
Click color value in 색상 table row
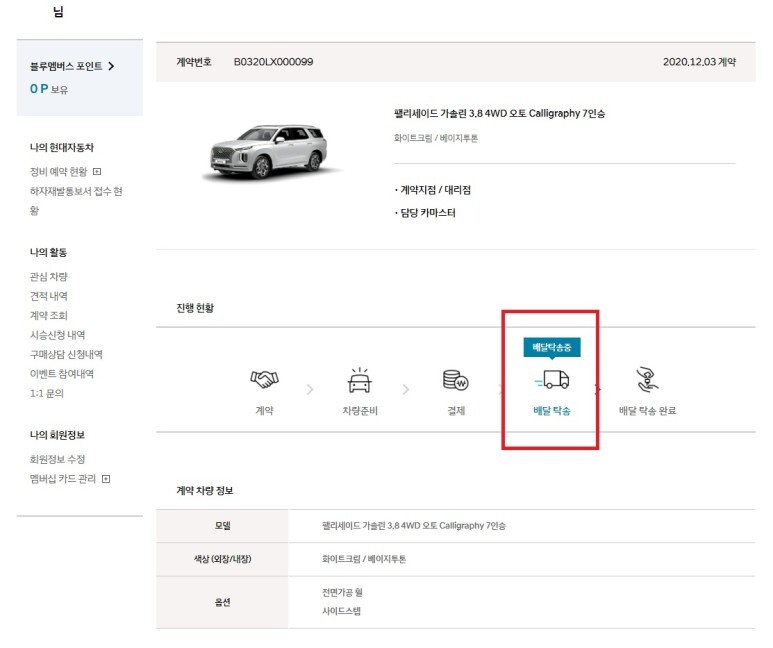pyautogui.click(x=364, y=559)
